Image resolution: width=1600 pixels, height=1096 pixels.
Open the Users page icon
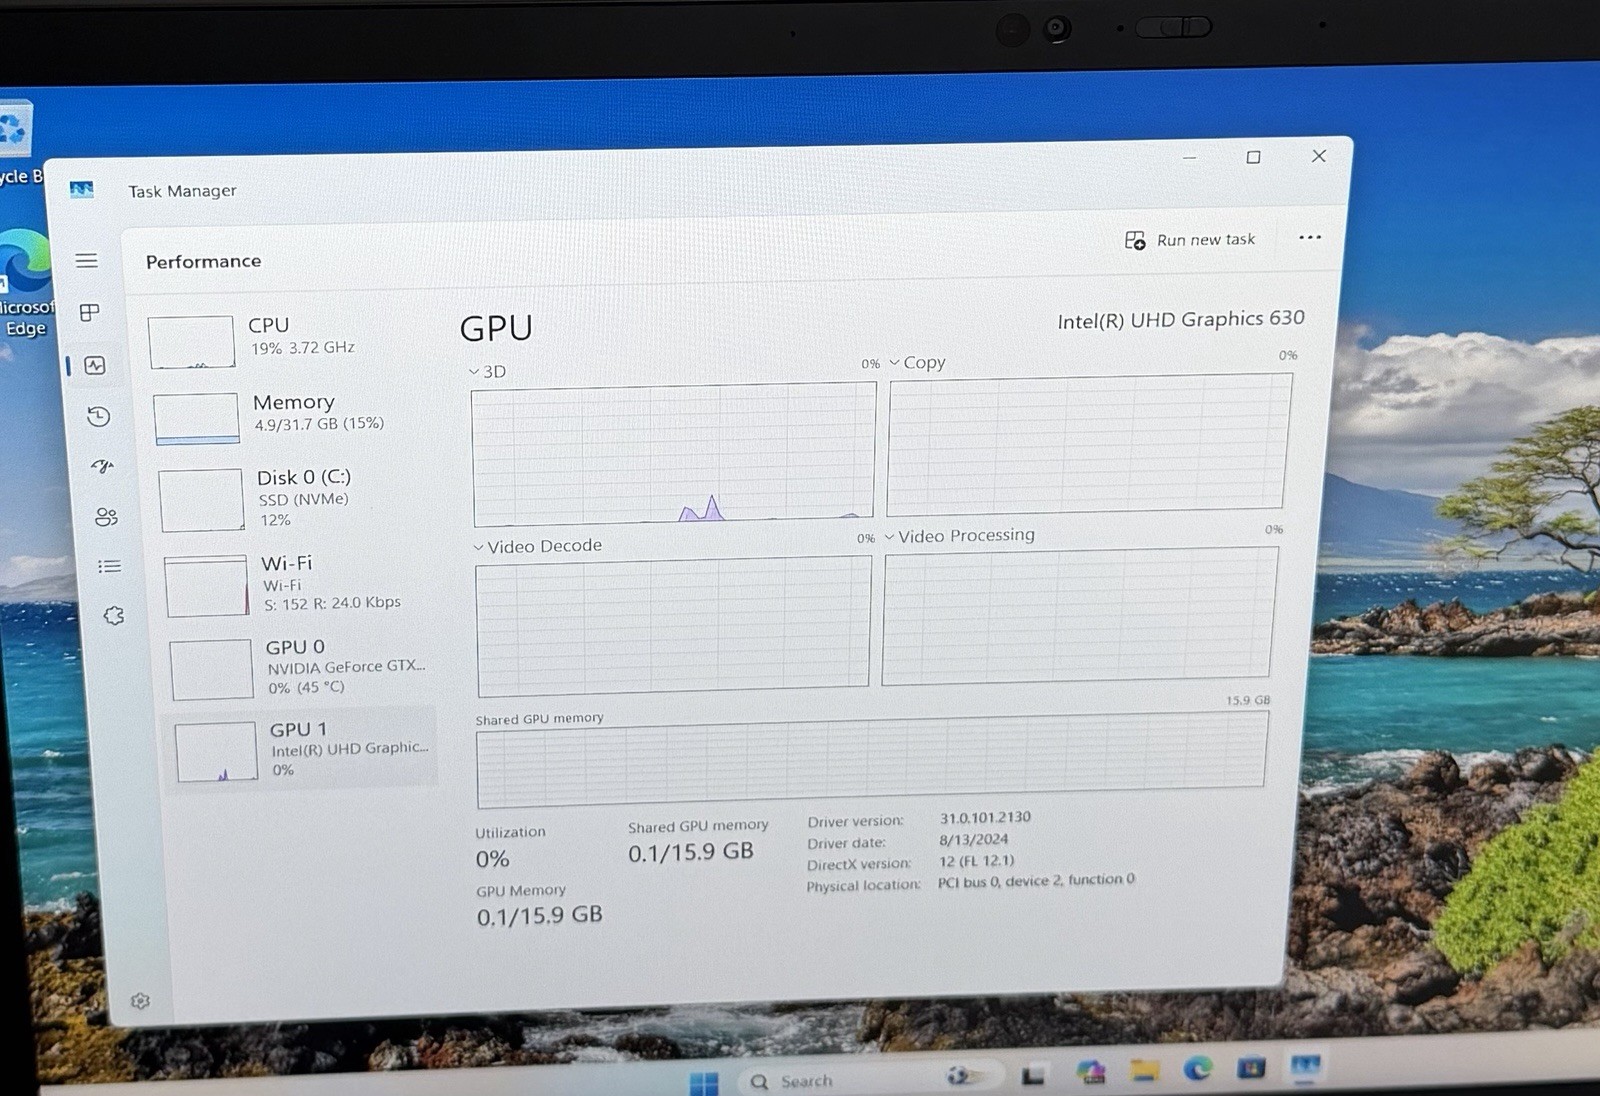[106, 517]
